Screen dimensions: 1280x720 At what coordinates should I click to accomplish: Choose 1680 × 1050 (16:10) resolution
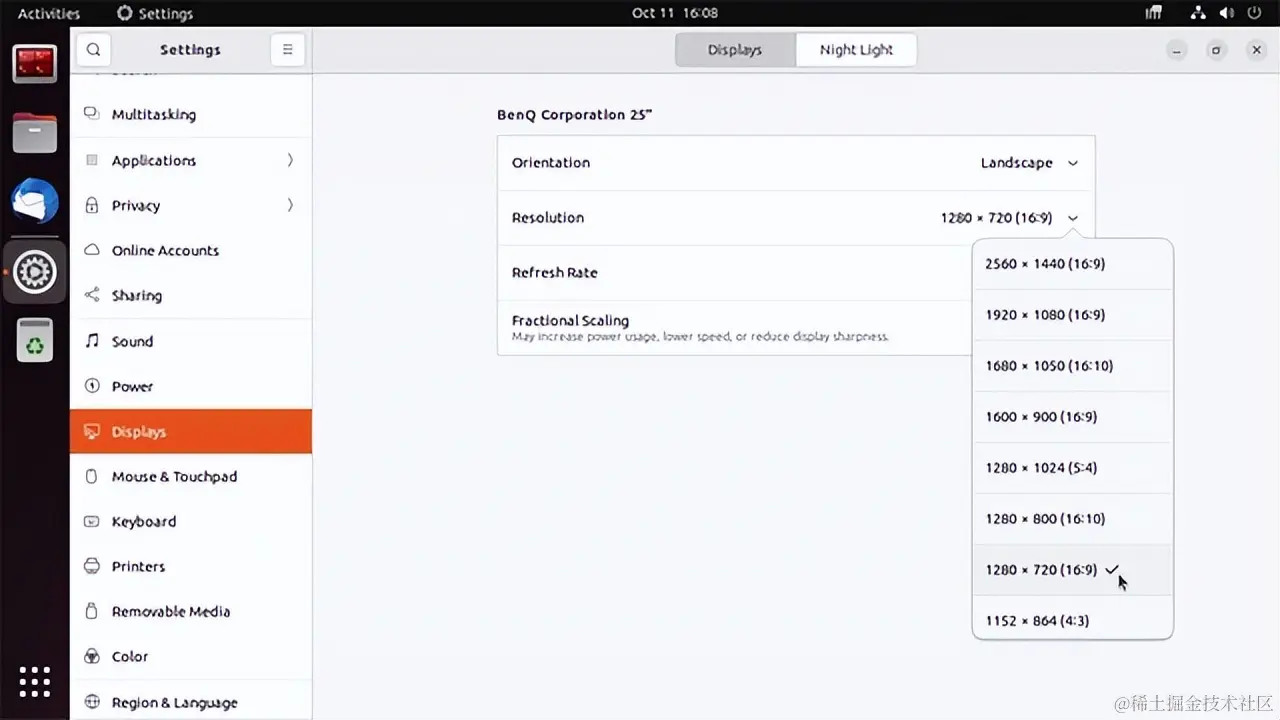(x=1072, y=366)
